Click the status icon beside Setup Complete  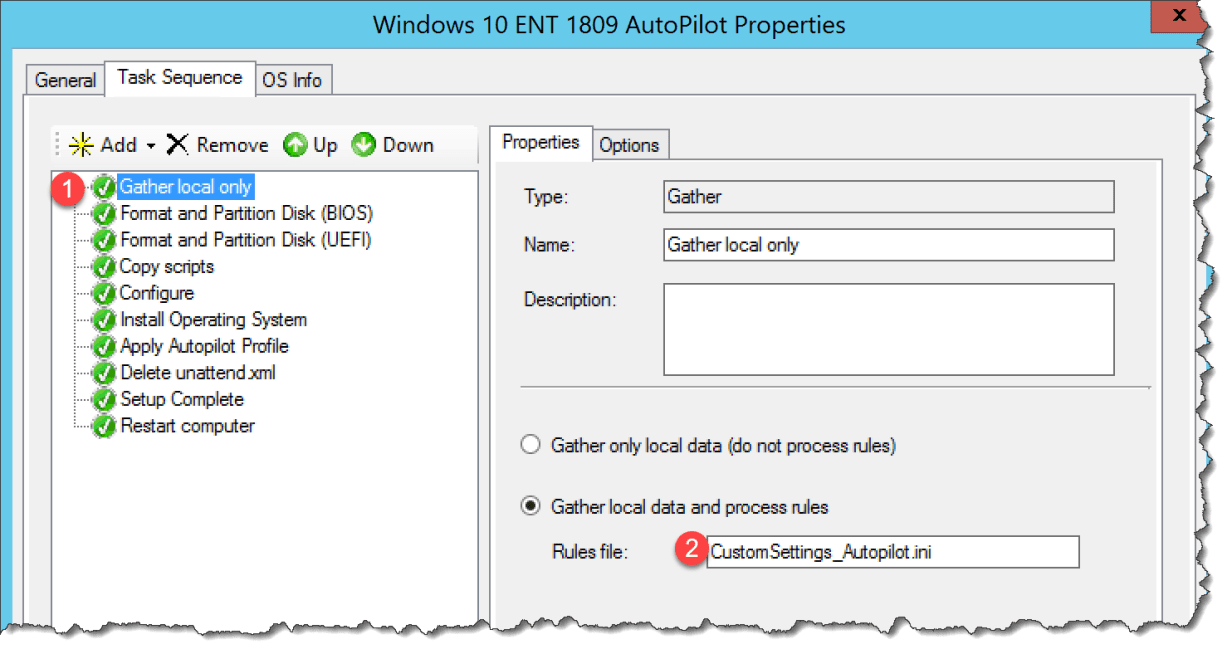(105, 399)
